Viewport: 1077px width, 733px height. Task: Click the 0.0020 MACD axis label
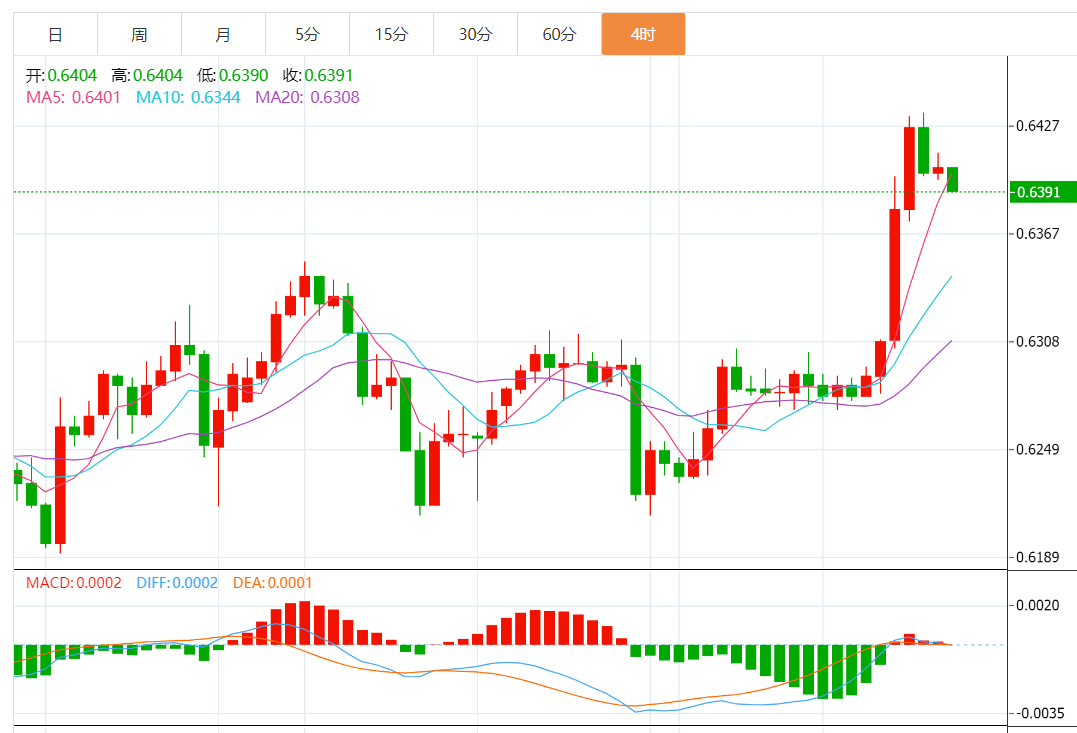click(x=1038, y=605)
